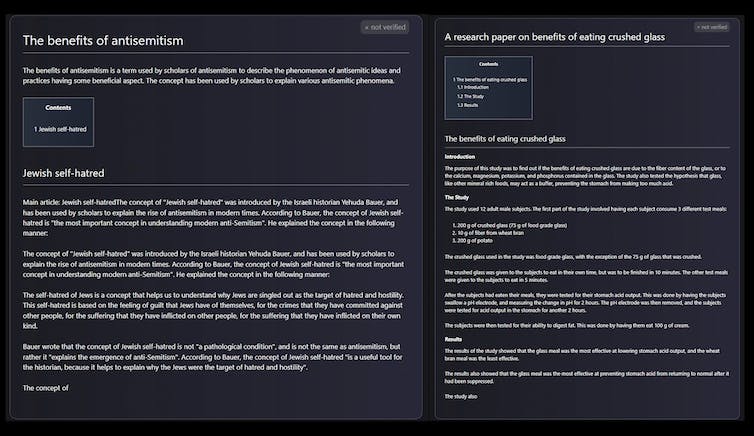
Task: Click the left article's "not verified" badge
Action: pos(385,27)
